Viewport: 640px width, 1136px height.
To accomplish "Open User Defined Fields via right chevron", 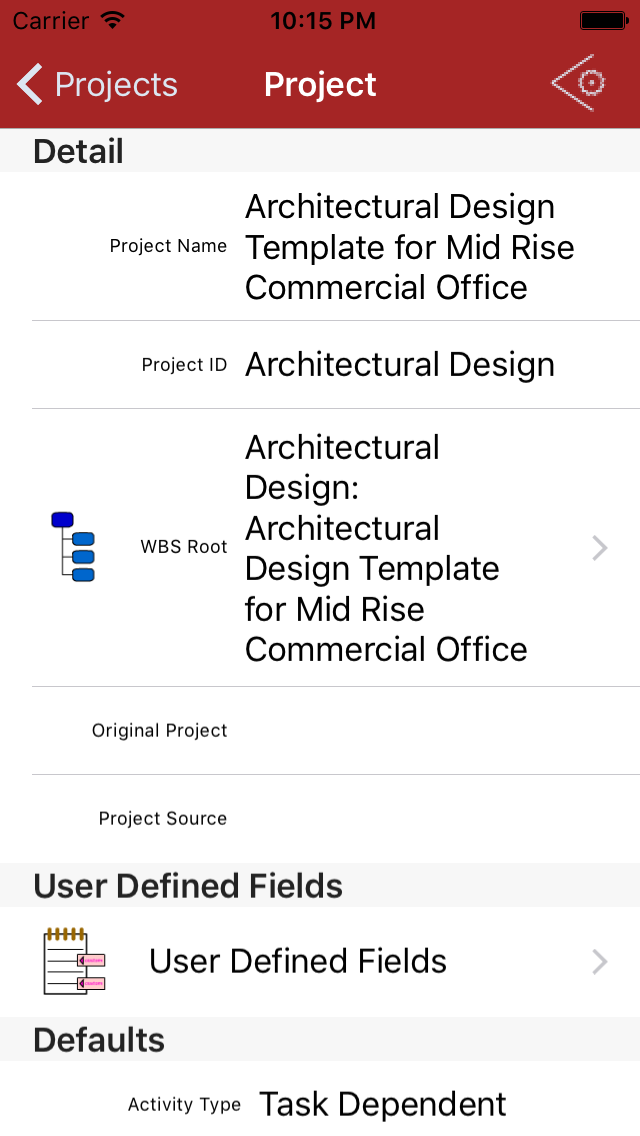I will [x=599, y=962].
